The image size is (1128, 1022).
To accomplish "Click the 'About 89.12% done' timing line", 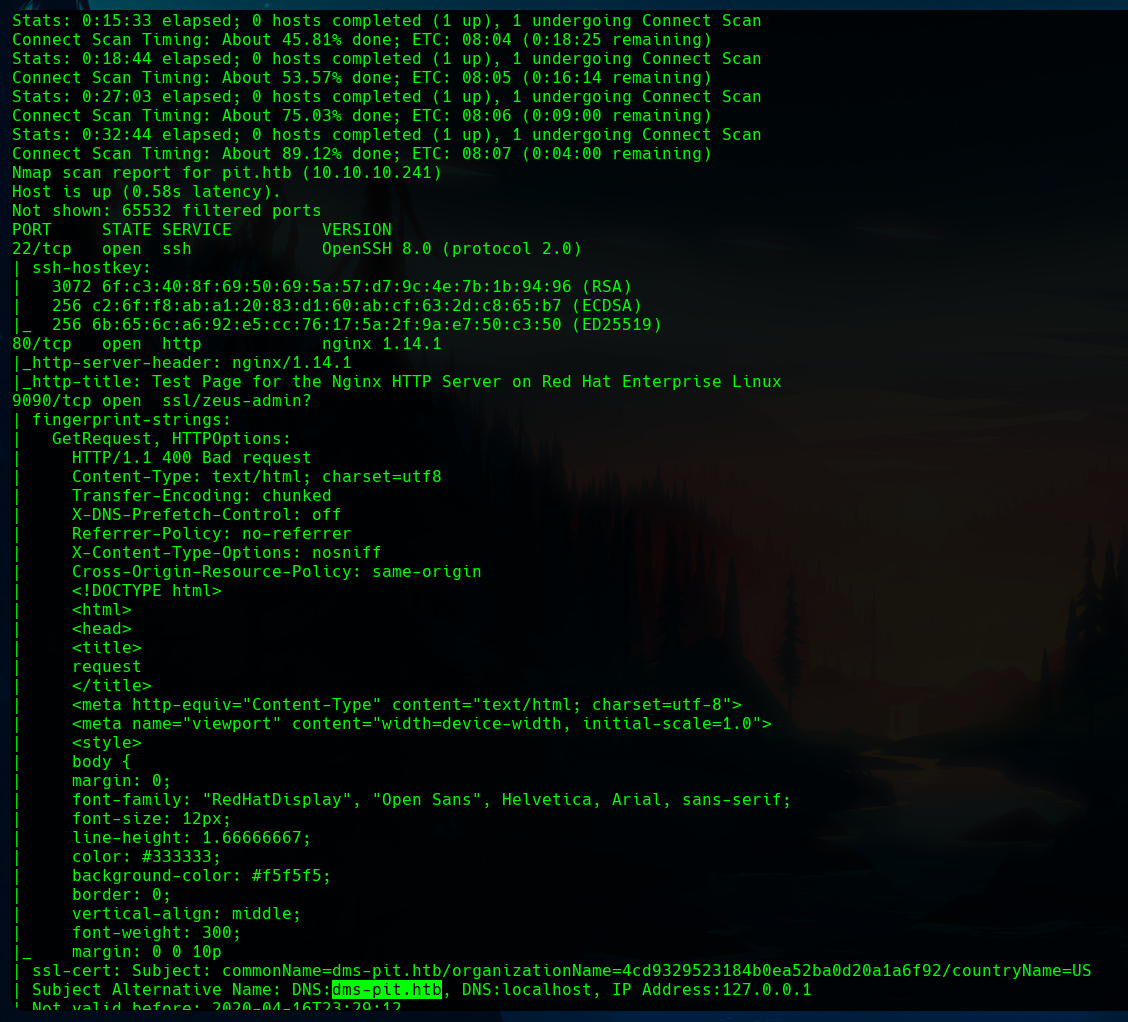I will point(361,154).
